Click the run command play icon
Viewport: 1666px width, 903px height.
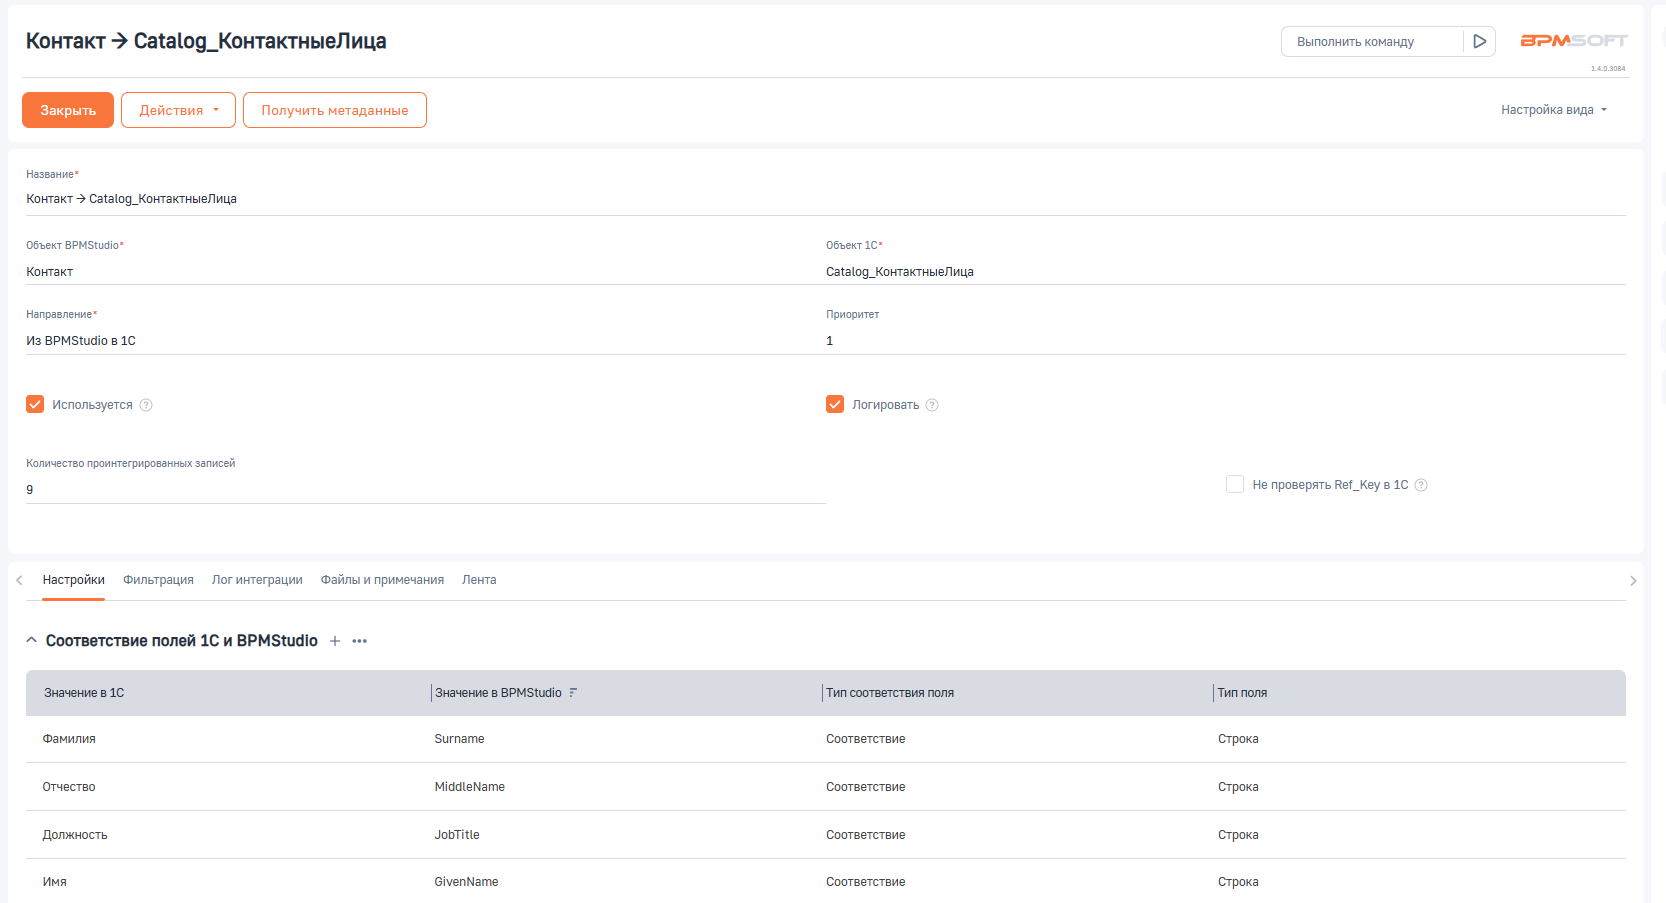(1479, 42)
